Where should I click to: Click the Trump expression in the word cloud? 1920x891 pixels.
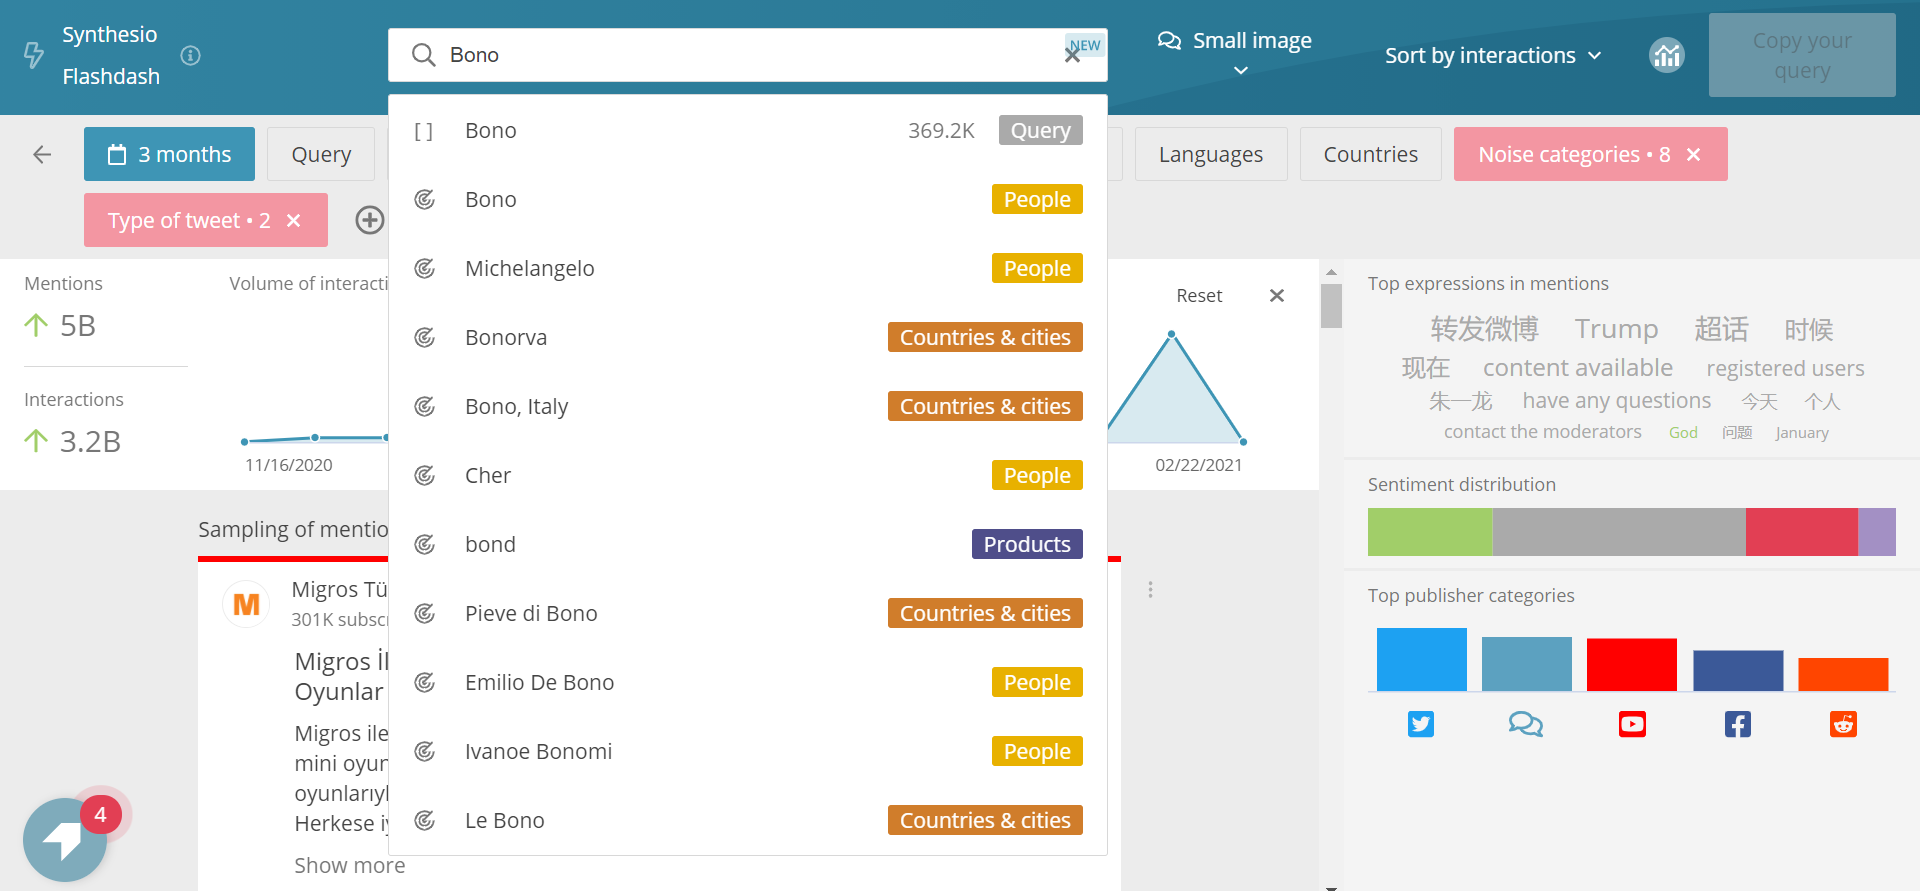(x=1616, y=329)
